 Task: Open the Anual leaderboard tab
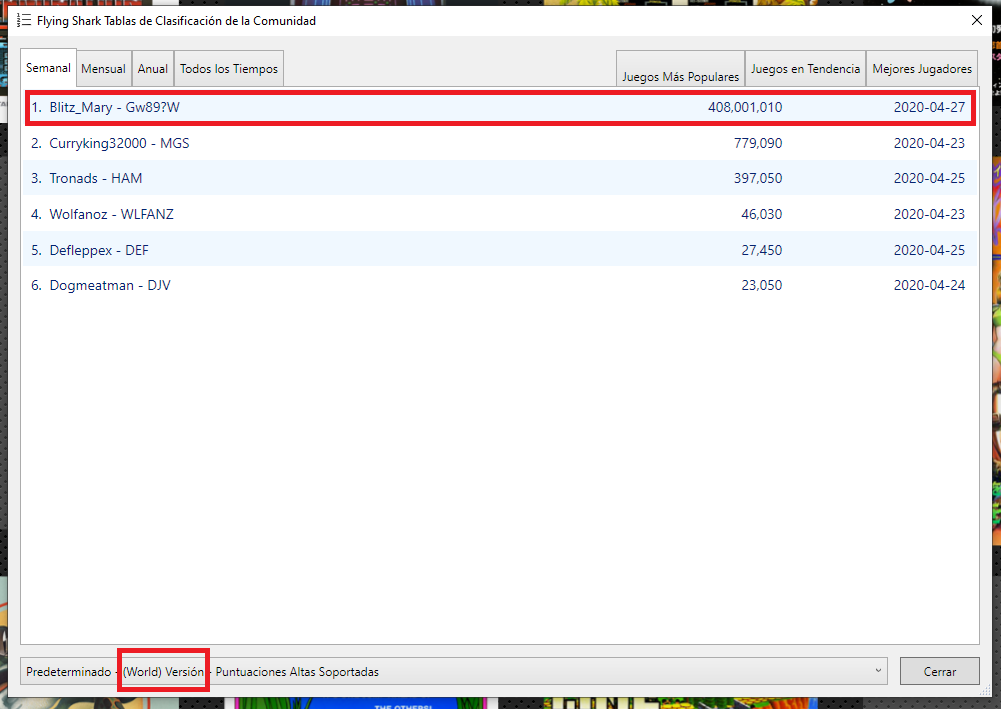[153, 69]
